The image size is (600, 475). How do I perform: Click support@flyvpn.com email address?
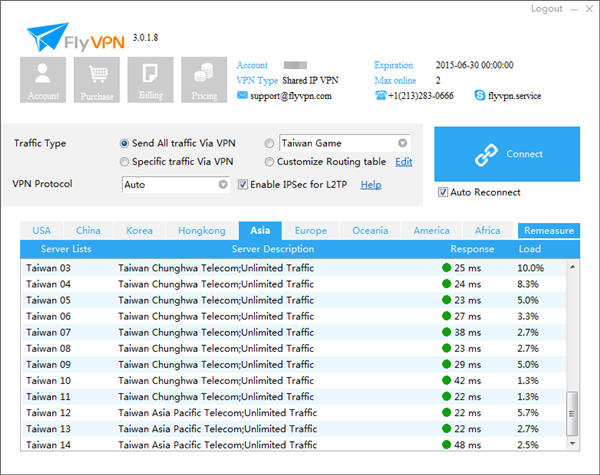point(291,96)
